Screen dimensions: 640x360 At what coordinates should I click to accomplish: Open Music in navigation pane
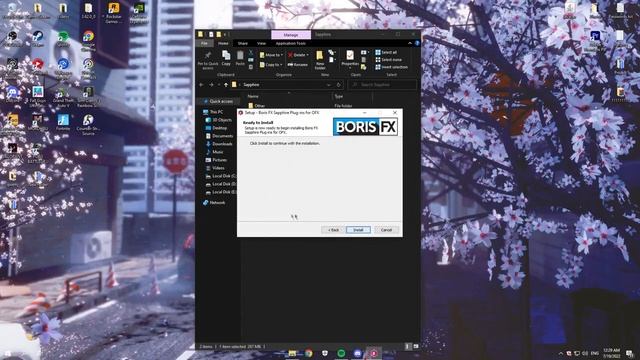(x=215, y=152)
